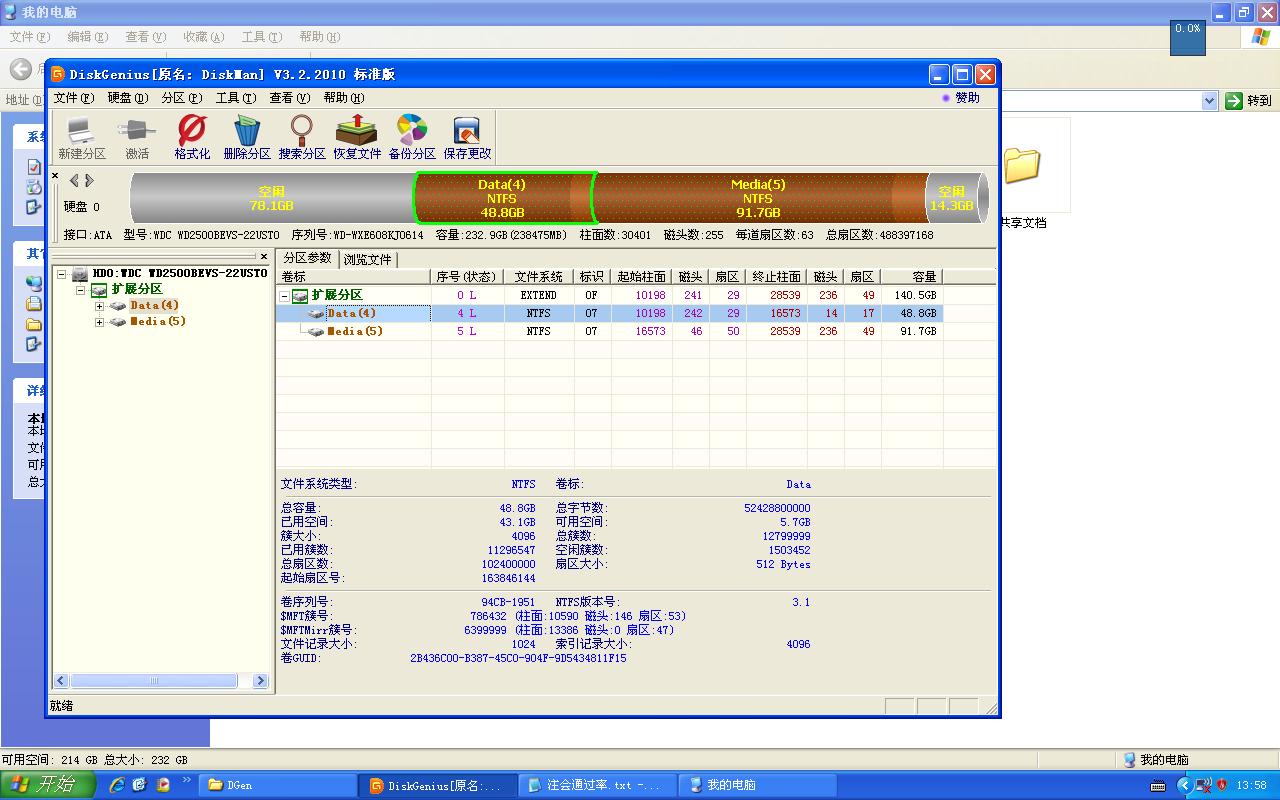
Task: Click the system tray clock 13:58
Action: 1251,785
